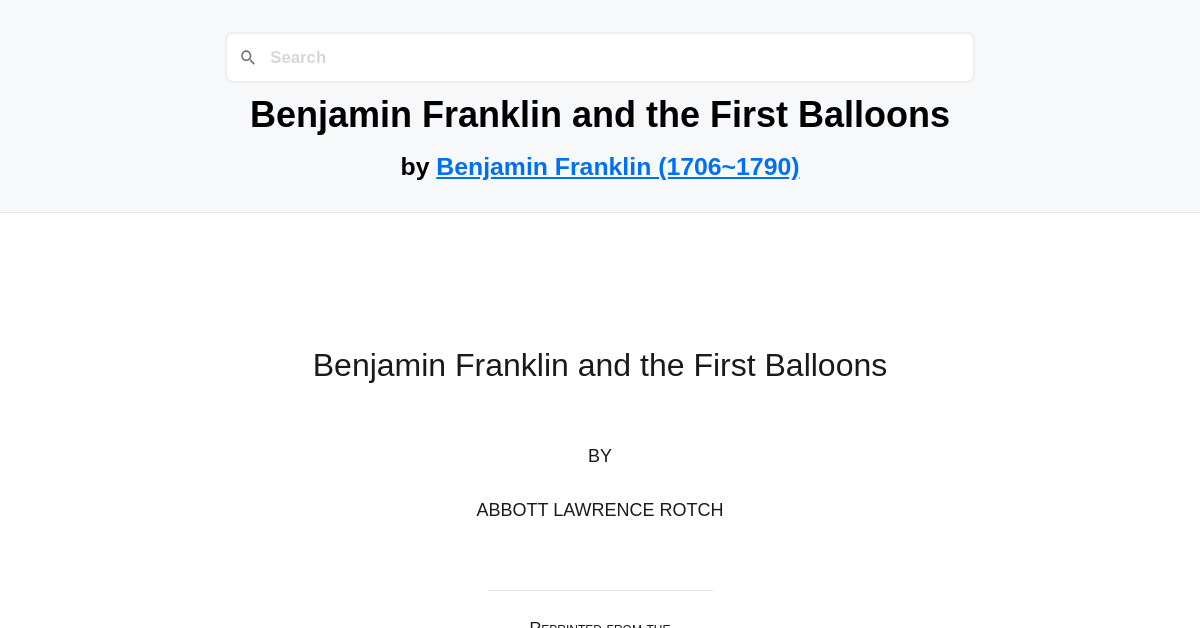
Task: Click the Reprinted from the text
Action: pos(599,623)
